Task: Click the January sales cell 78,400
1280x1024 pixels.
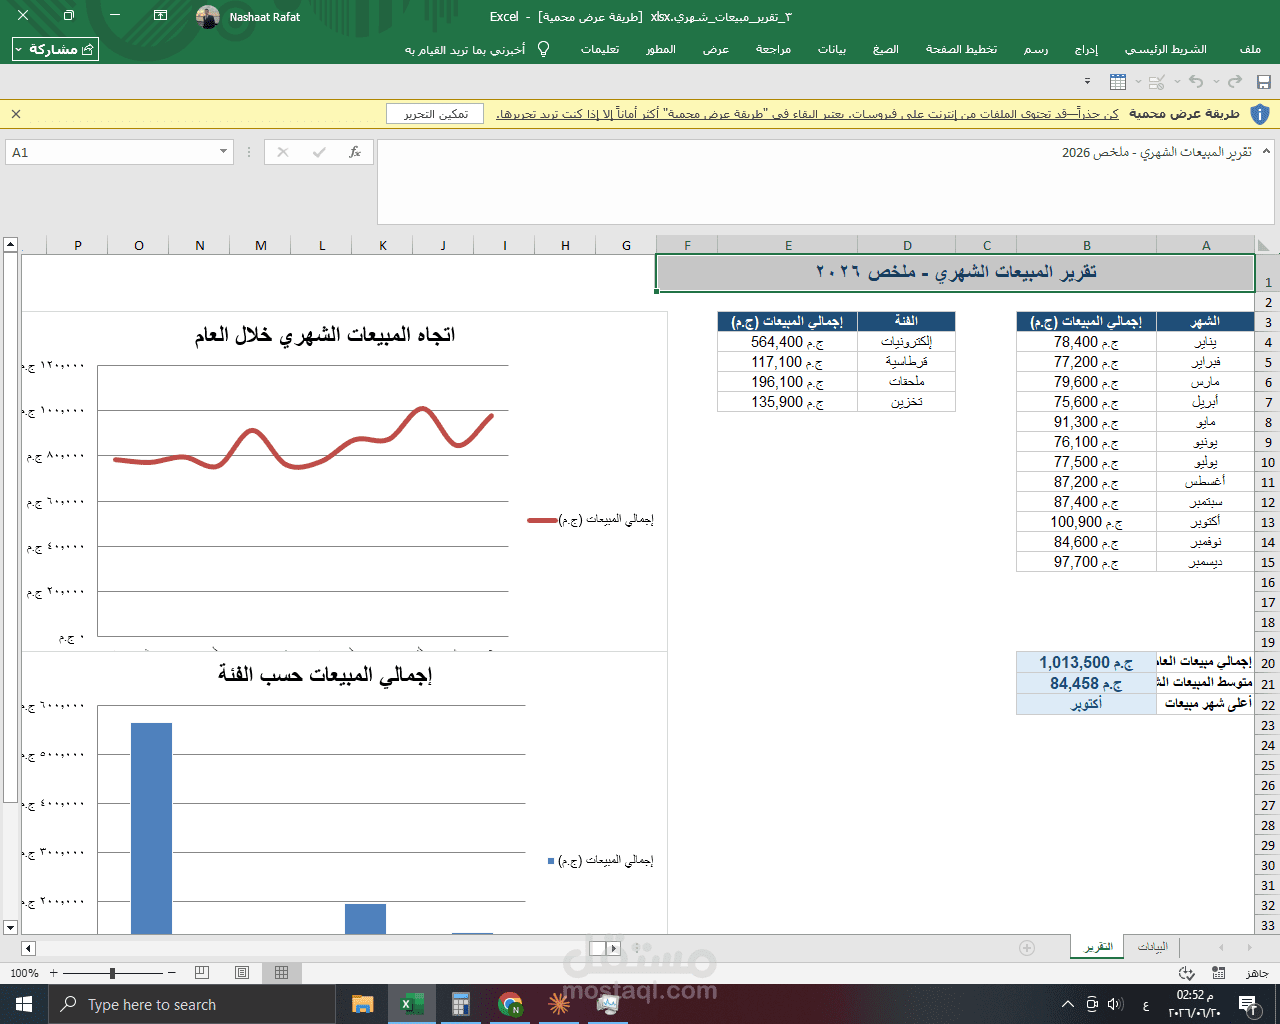Action: coord(1086,342)
